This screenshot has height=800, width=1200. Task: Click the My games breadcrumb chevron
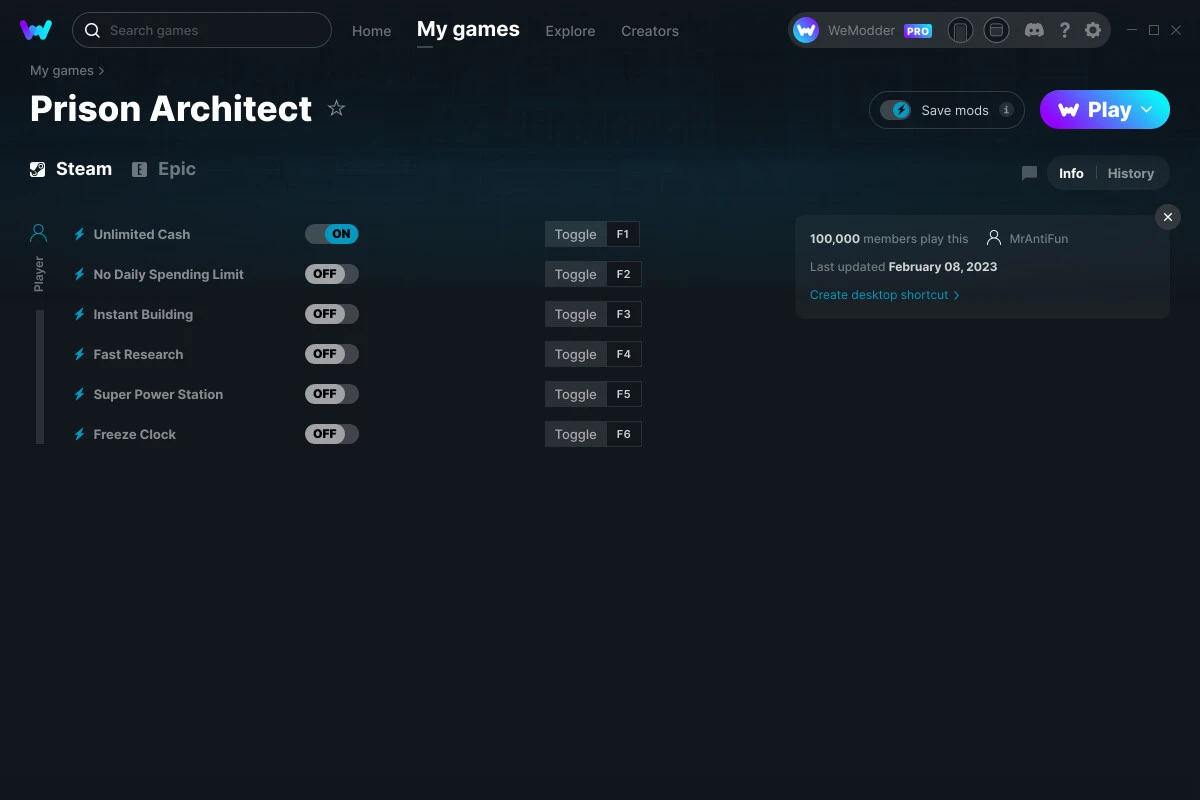(101, 71)
